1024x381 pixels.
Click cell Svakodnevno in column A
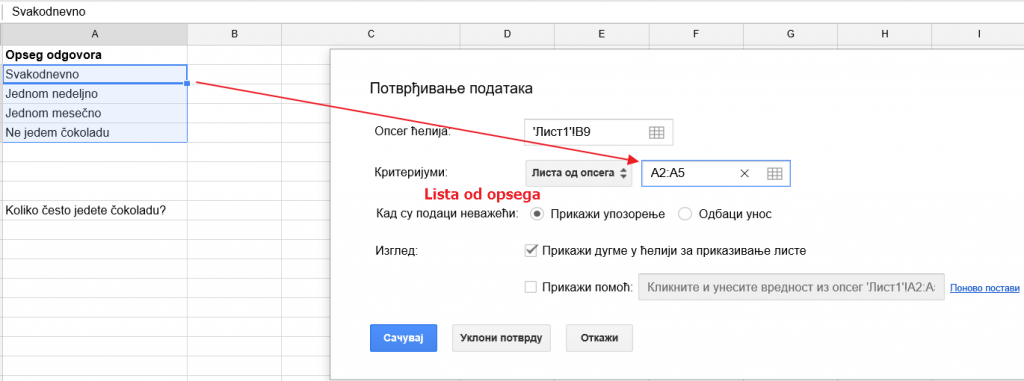tap(95, 74)
